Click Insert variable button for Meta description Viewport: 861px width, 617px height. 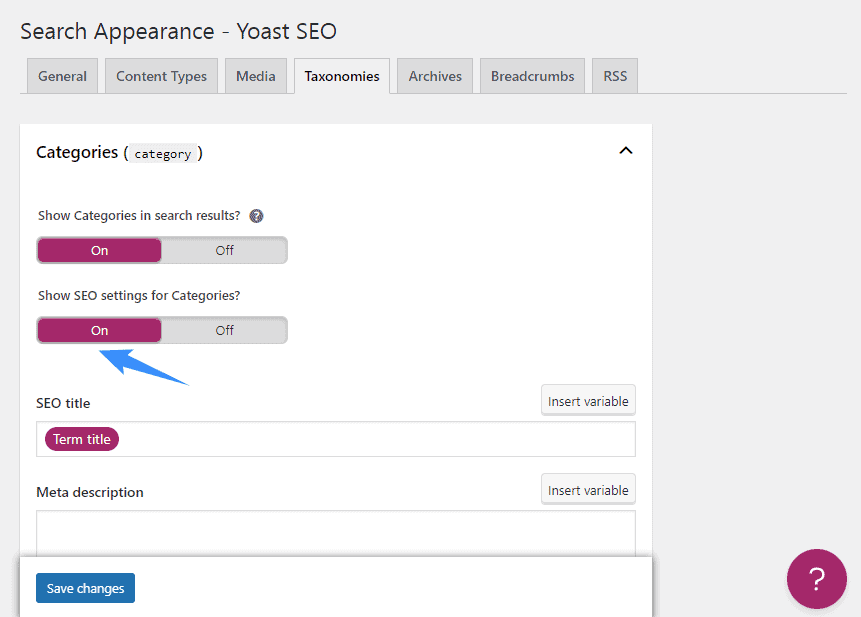[588, 490]
